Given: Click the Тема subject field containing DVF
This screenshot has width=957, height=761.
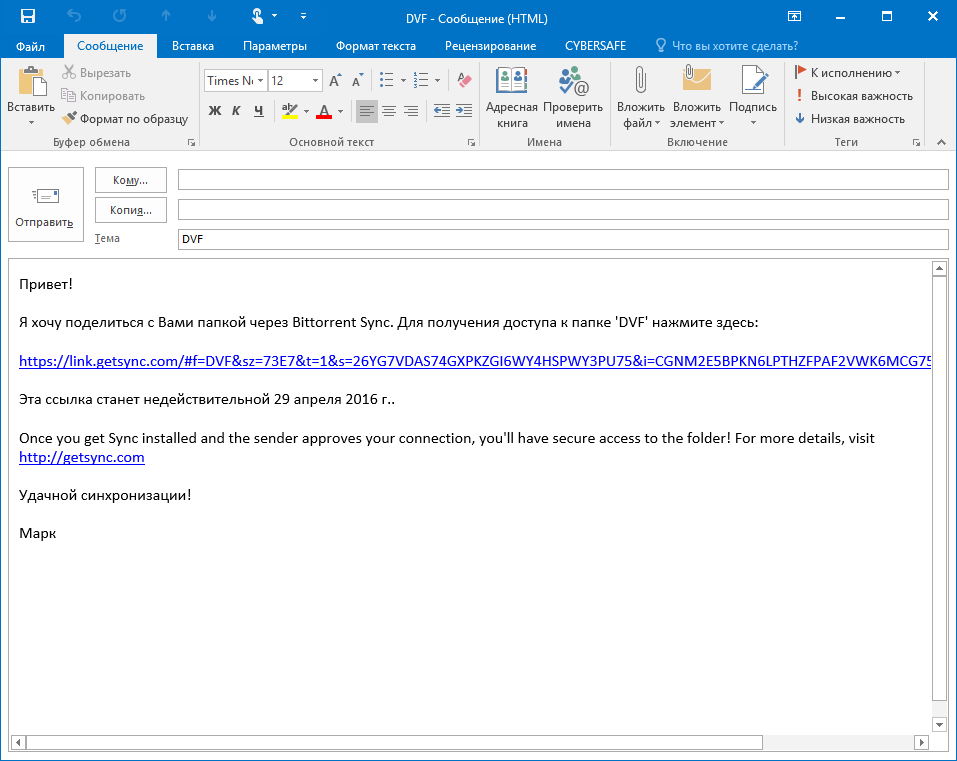Looking at the screenshot, I should [562, 240].
